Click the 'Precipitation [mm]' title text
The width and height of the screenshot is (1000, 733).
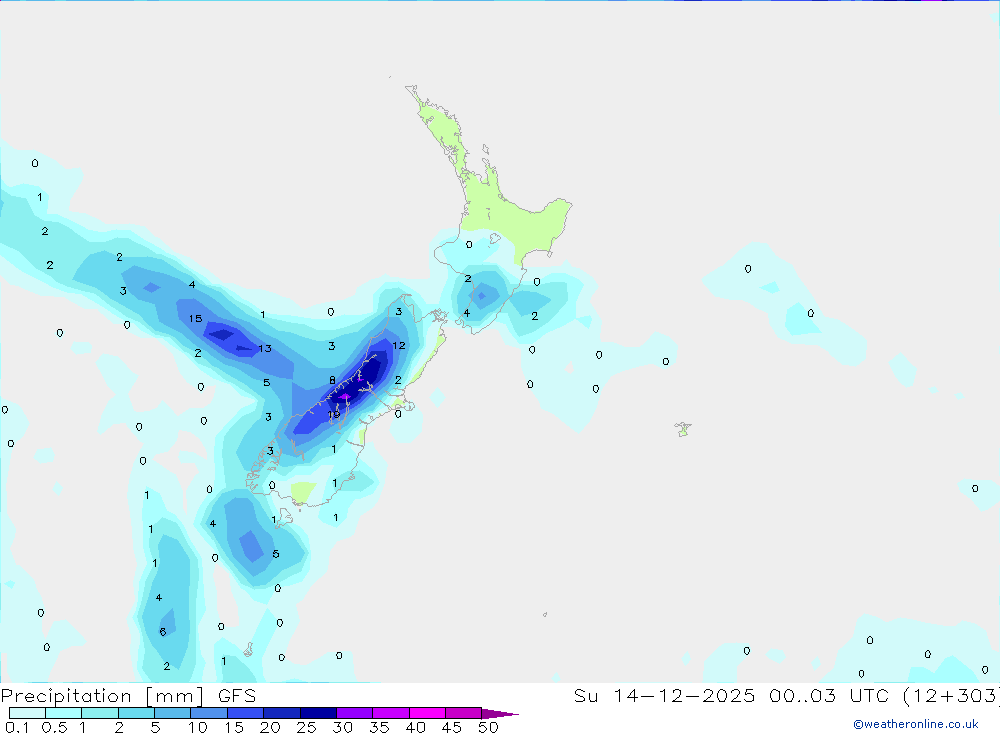coord(102,696)
